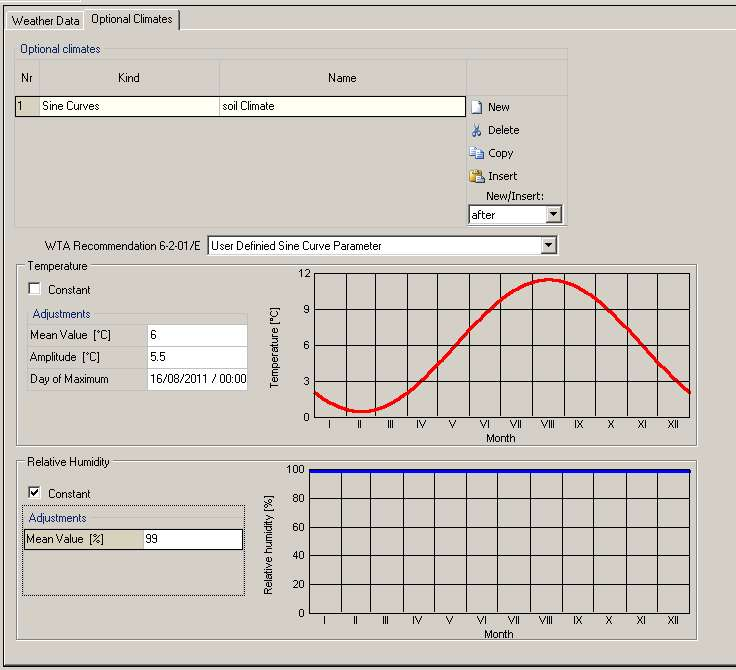Uncheck the Relative Humidity Constant checkbox
The image size is (736, 670).
pos(35,494)
